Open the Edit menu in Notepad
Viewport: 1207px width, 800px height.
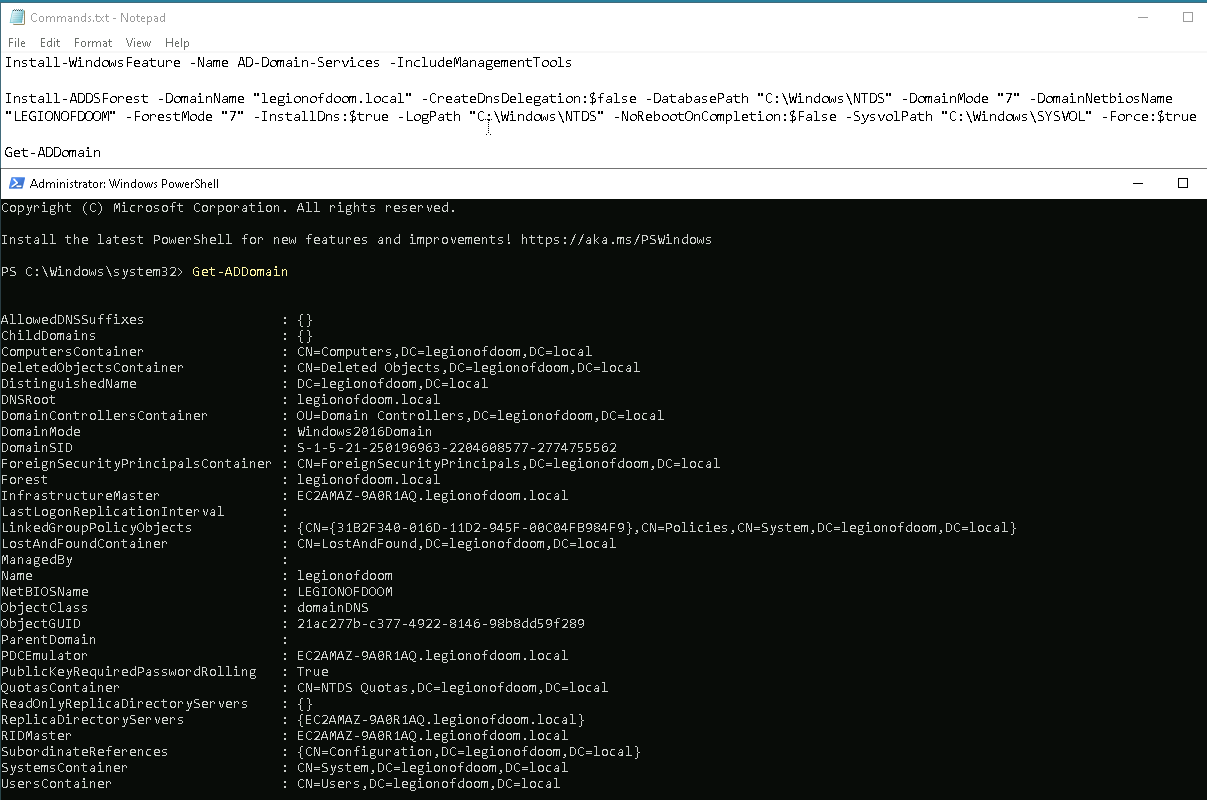pos(50,43)
